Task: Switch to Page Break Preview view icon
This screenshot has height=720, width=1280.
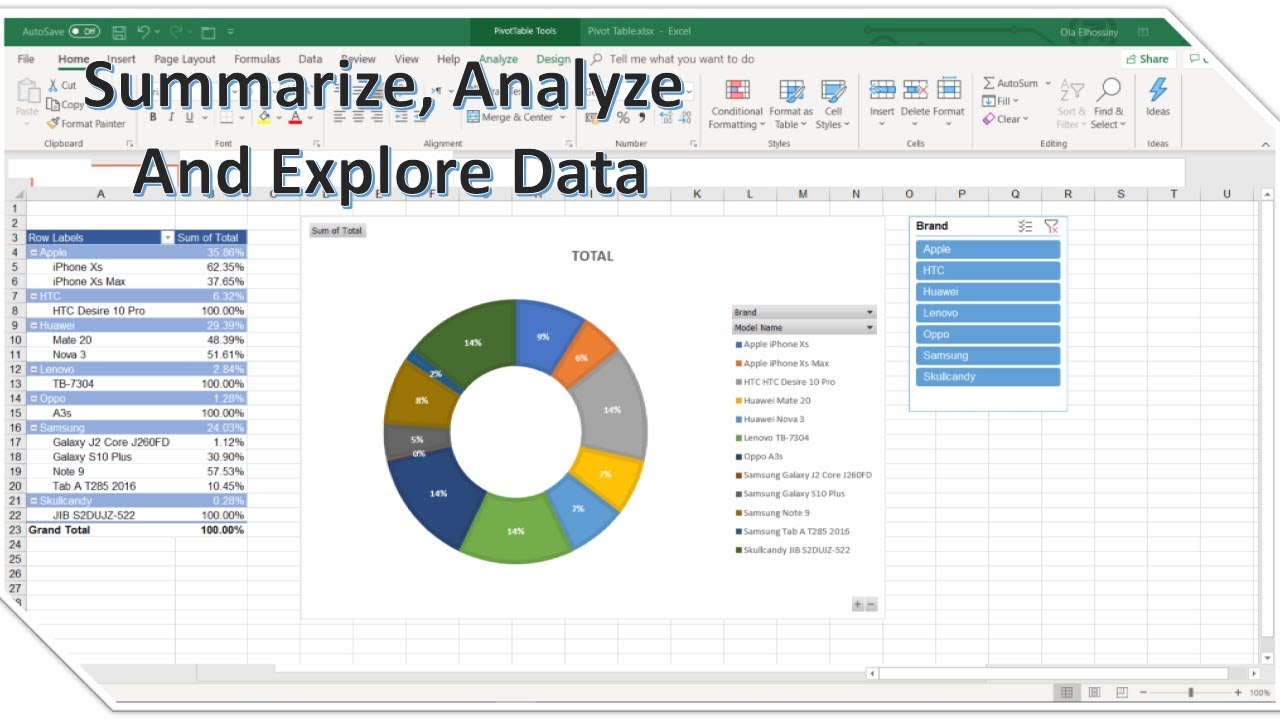Action: pyautogui.click(x=1122, y=692)
